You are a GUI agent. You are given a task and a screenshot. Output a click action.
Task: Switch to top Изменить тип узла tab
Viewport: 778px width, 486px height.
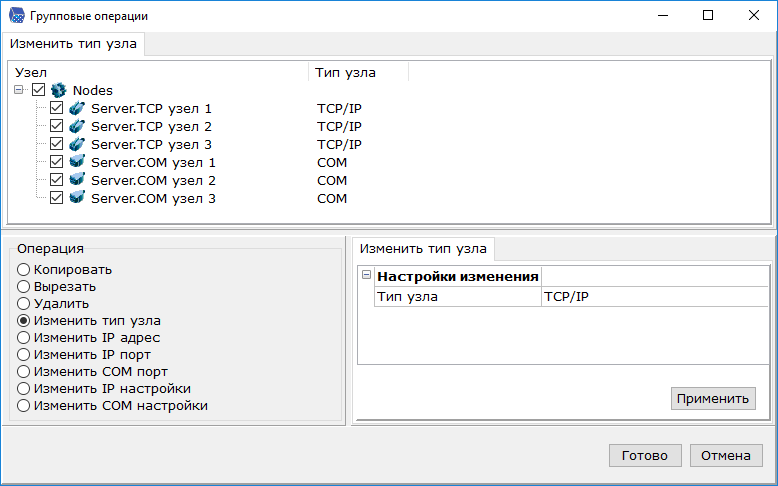75,45
